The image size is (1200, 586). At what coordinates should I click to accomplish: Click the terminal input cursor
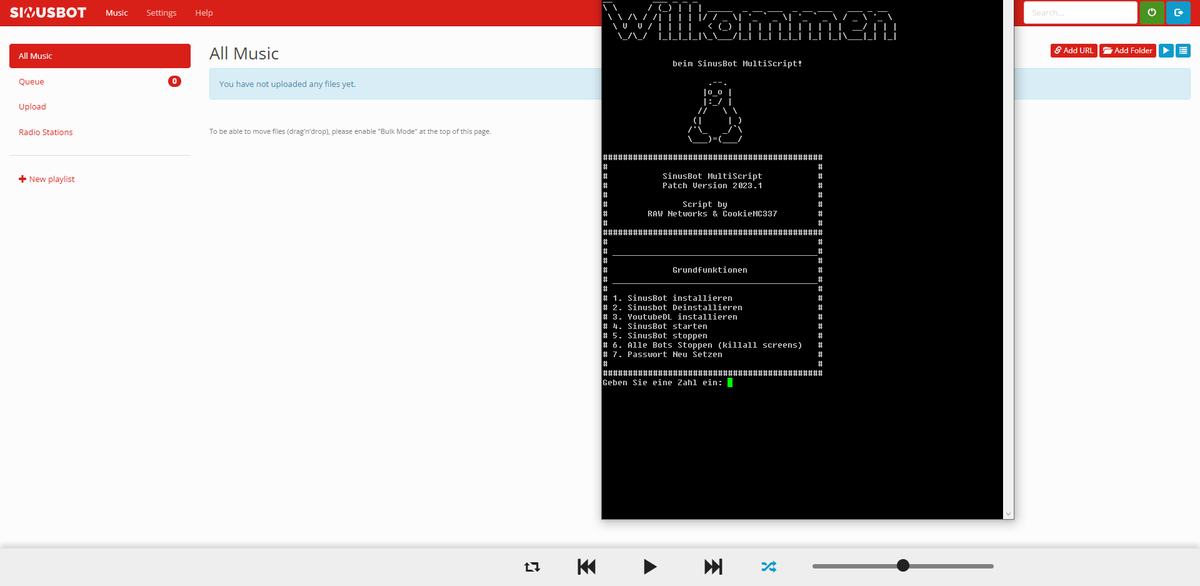(730, 382)
